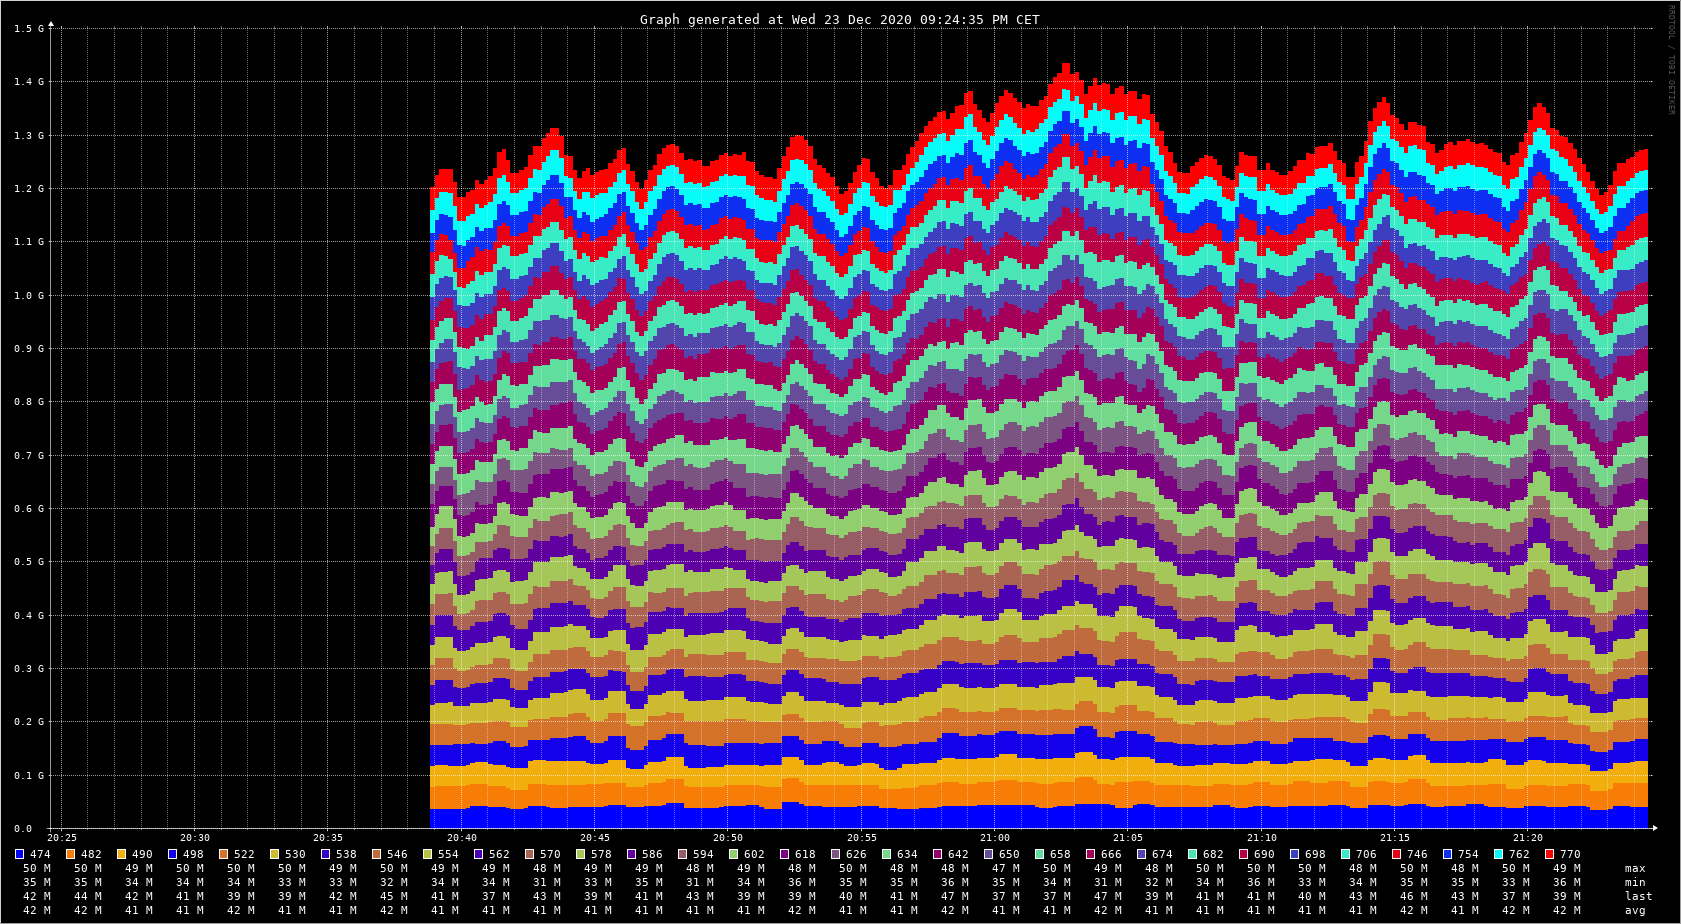
Task: Click the 'avg' row label in legend
Action: point(1635,910)
